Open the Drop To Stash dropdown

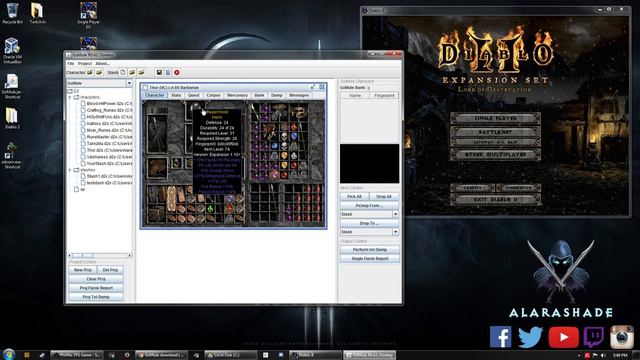click(395, 232)
